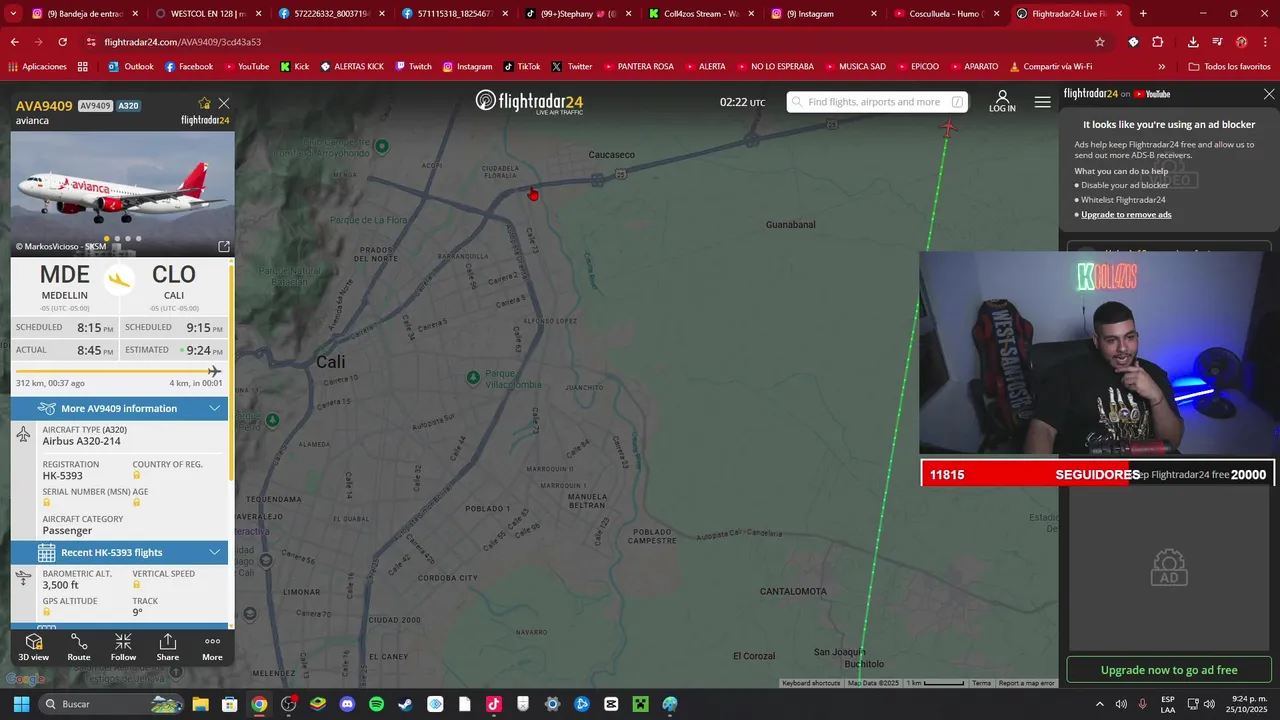Click the Find flights search field
This screenshot has width=1280, height=720.
click(877, 102)
